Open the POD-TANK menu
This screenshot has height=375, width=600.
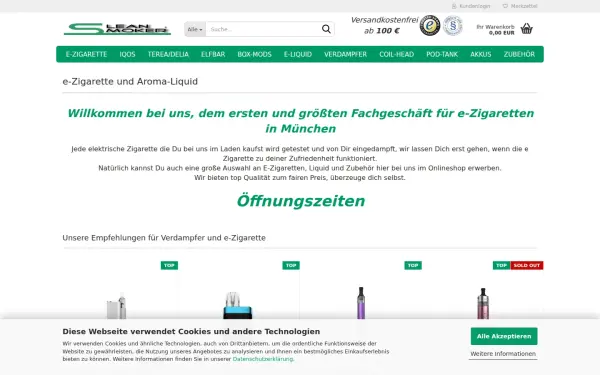[442, 54]
